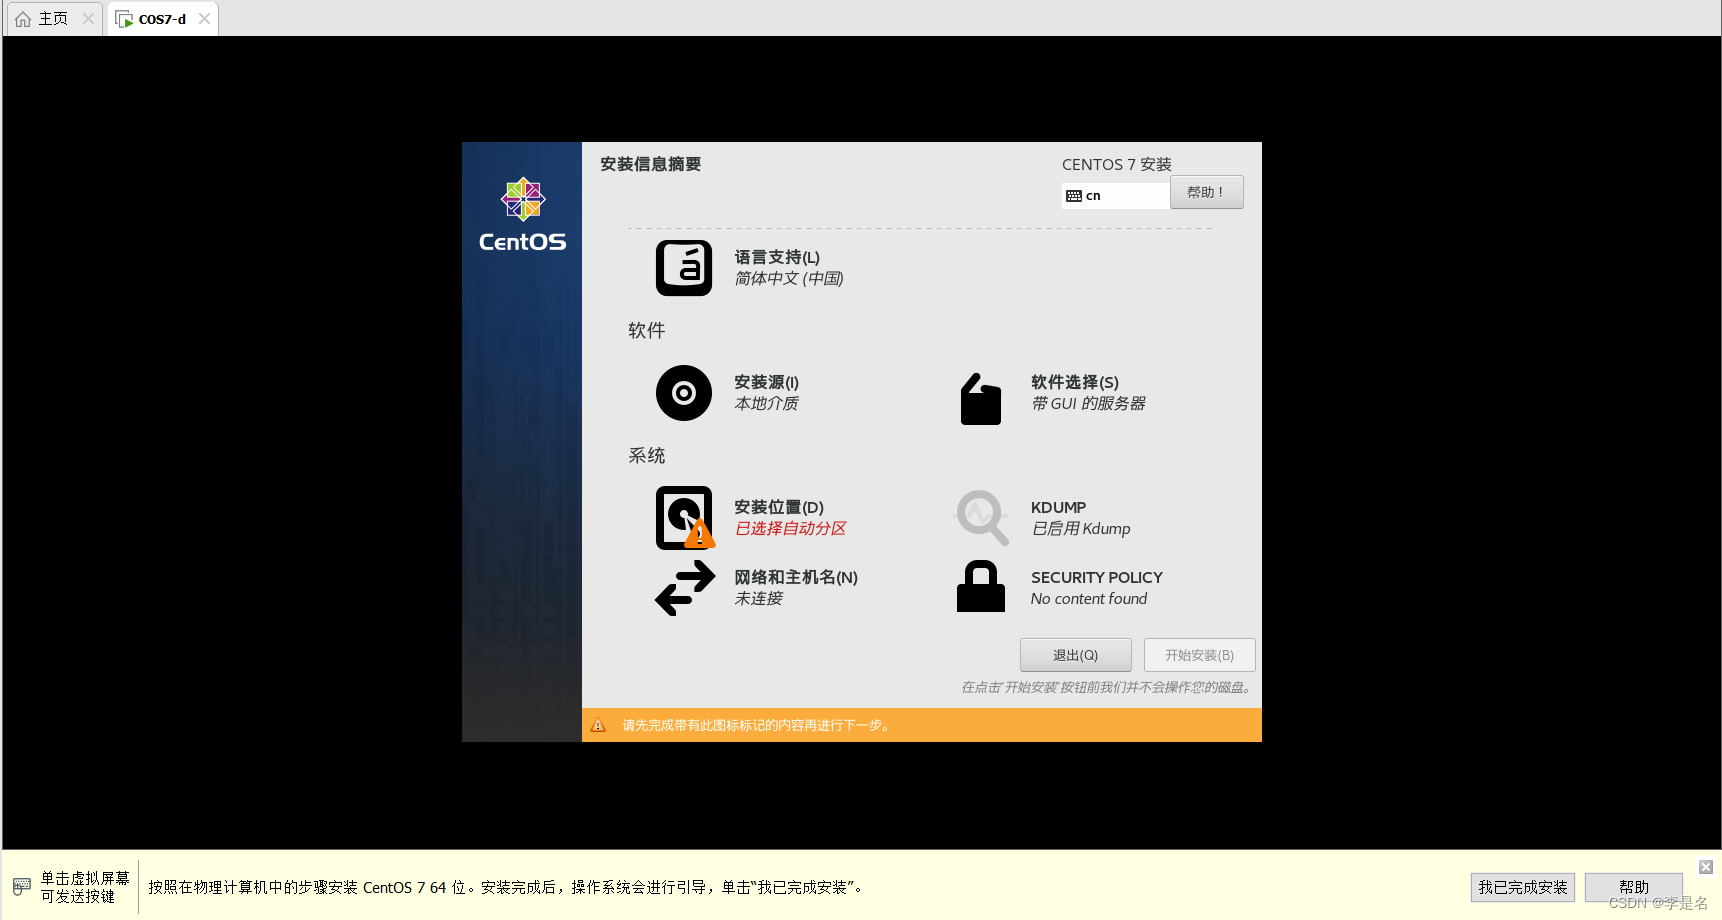Open the KDUMP magnifier icon

click(x=982, y=517)
